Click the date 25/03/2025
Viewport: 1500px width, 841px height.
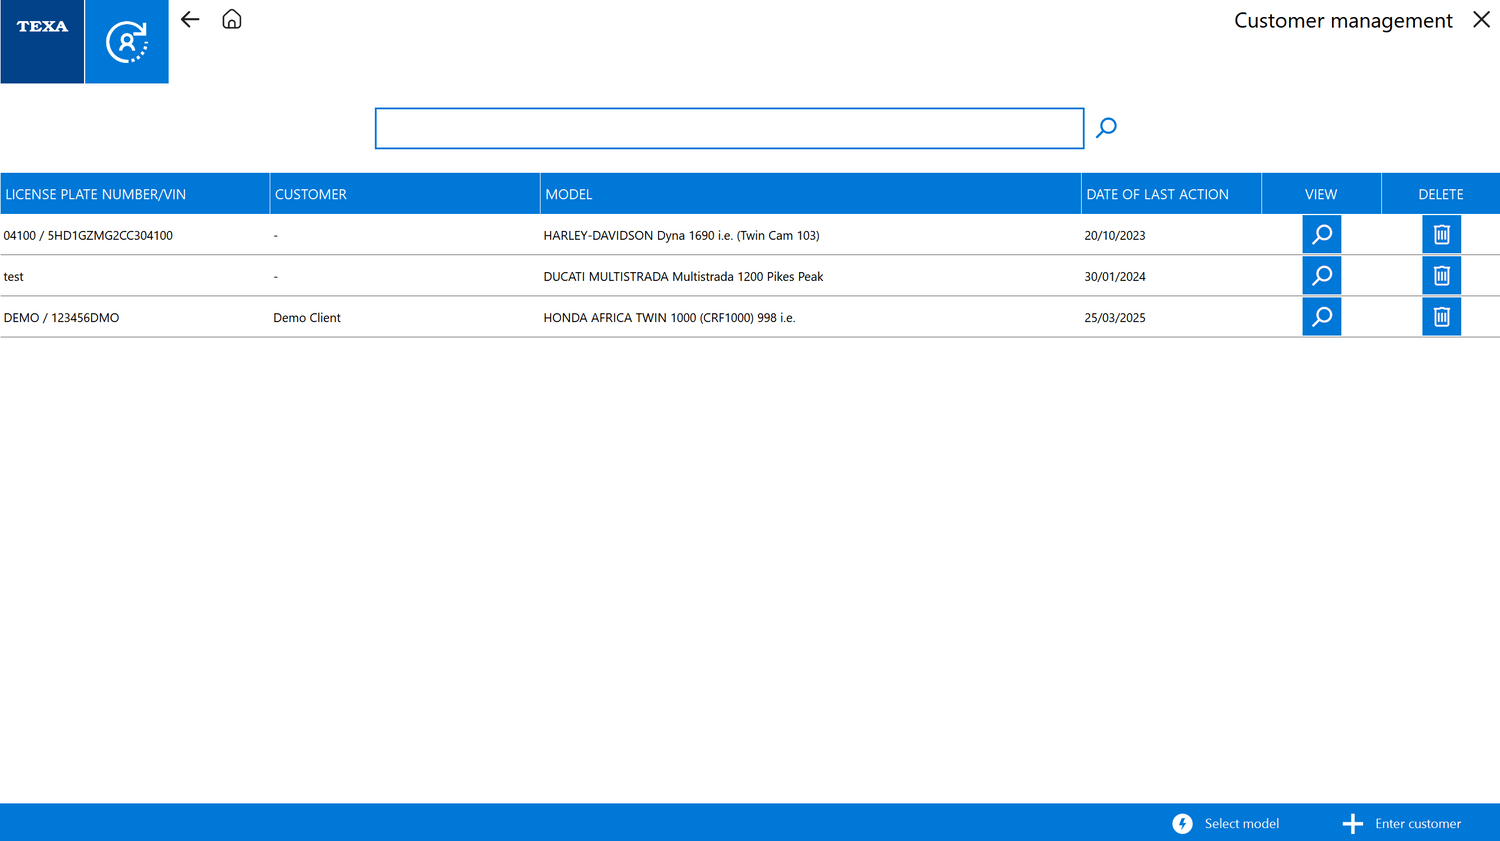pyautogui.click(x=1115, y=318)
